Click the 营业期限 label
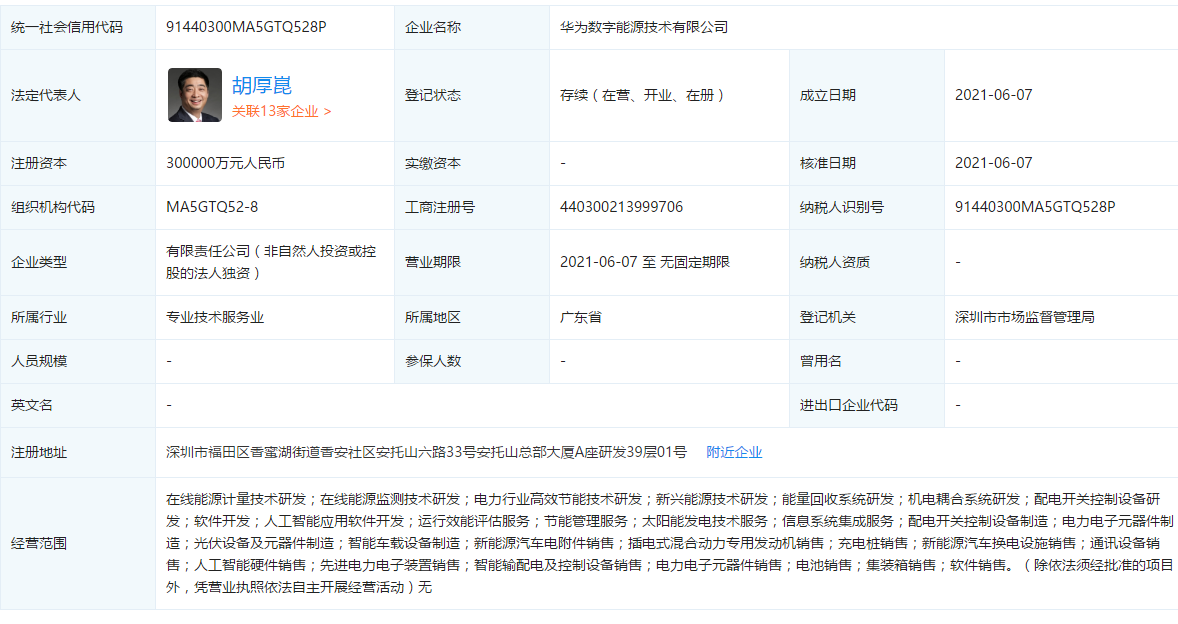This screenshot has height=624, width=1178. 433,262
